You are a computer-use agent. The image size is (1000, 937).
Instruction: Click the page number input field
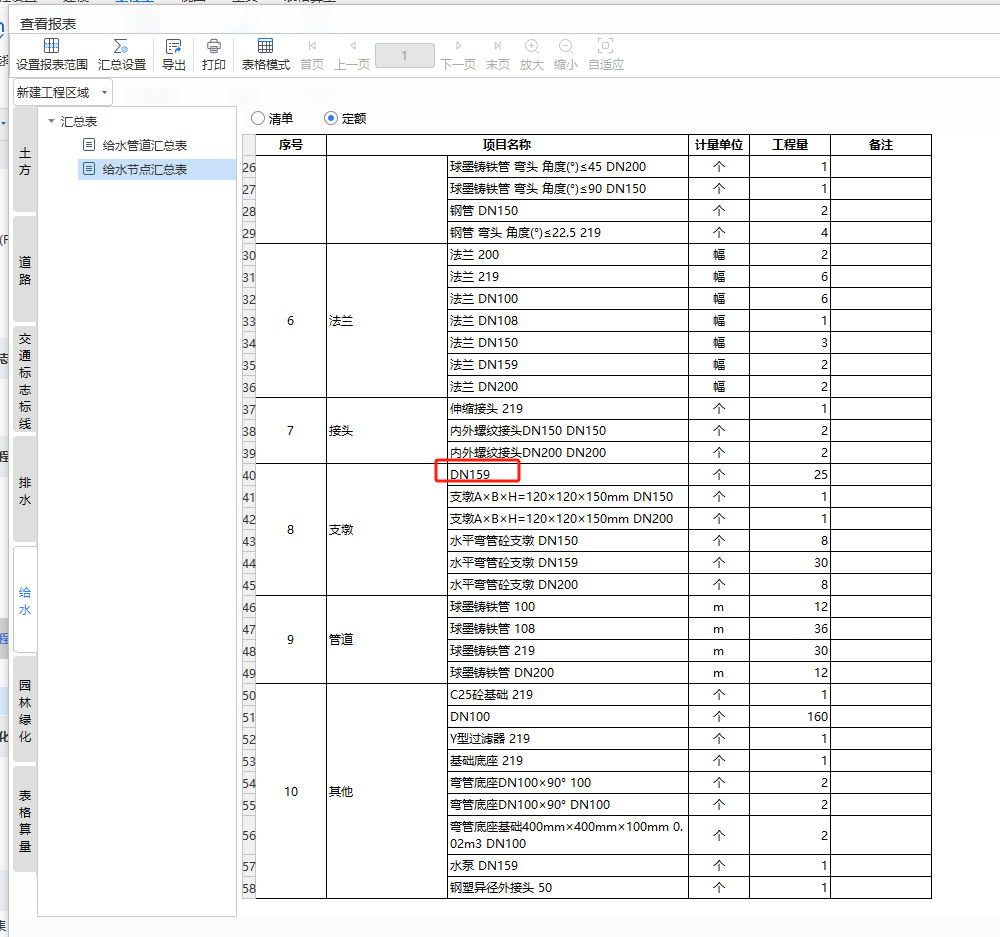pyautogui.click(x=405, y=55)
